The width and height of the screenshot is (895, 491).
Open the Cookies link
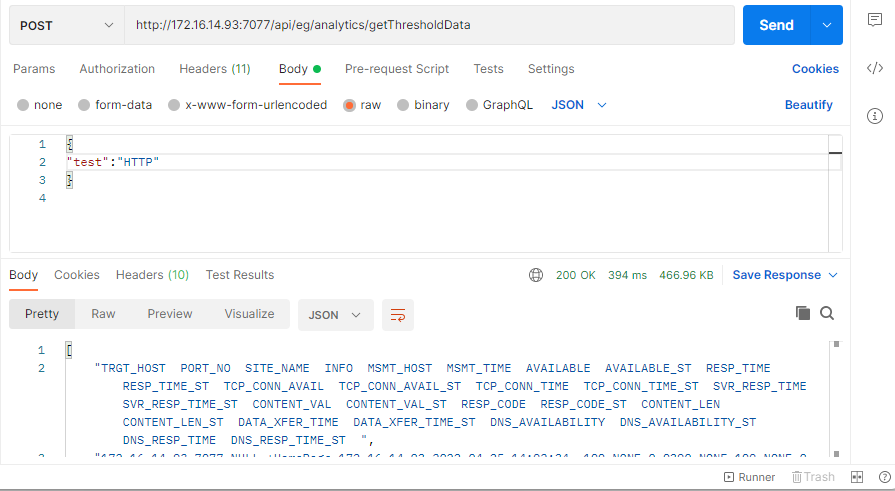tap(815, 69)
